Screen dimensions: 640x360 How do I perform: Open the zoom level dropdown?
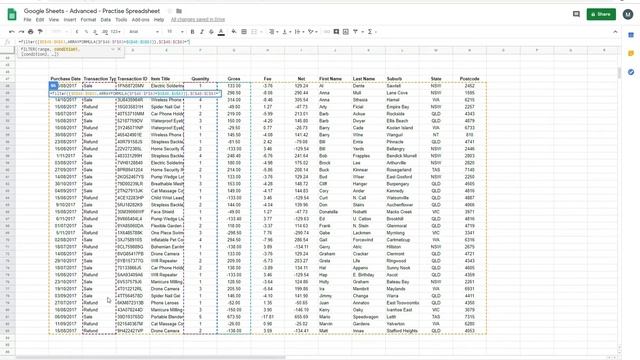[59, 32]
